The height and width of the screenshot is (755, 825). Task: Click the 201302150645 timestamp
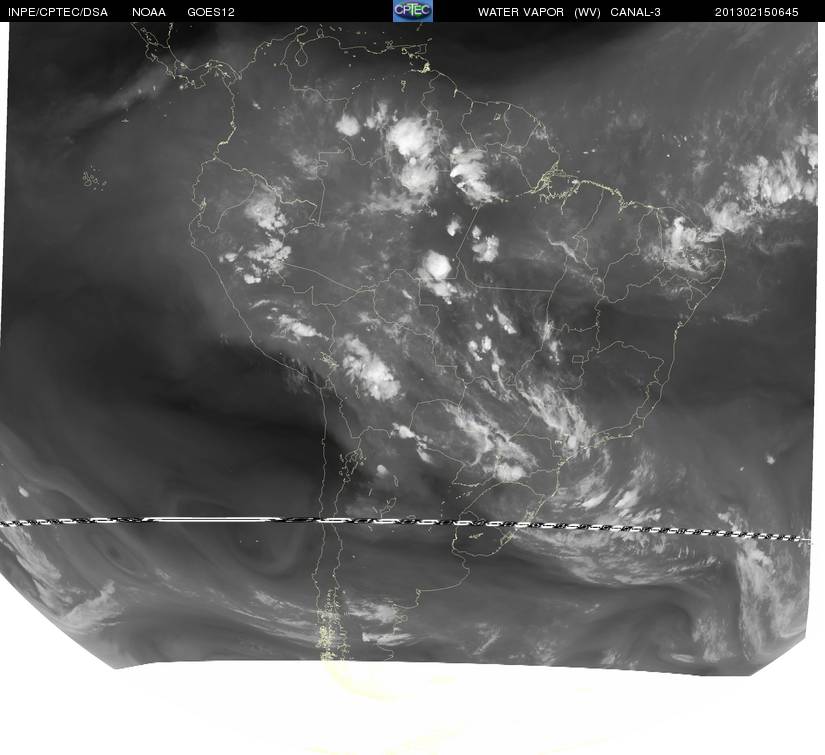[756, 12]
